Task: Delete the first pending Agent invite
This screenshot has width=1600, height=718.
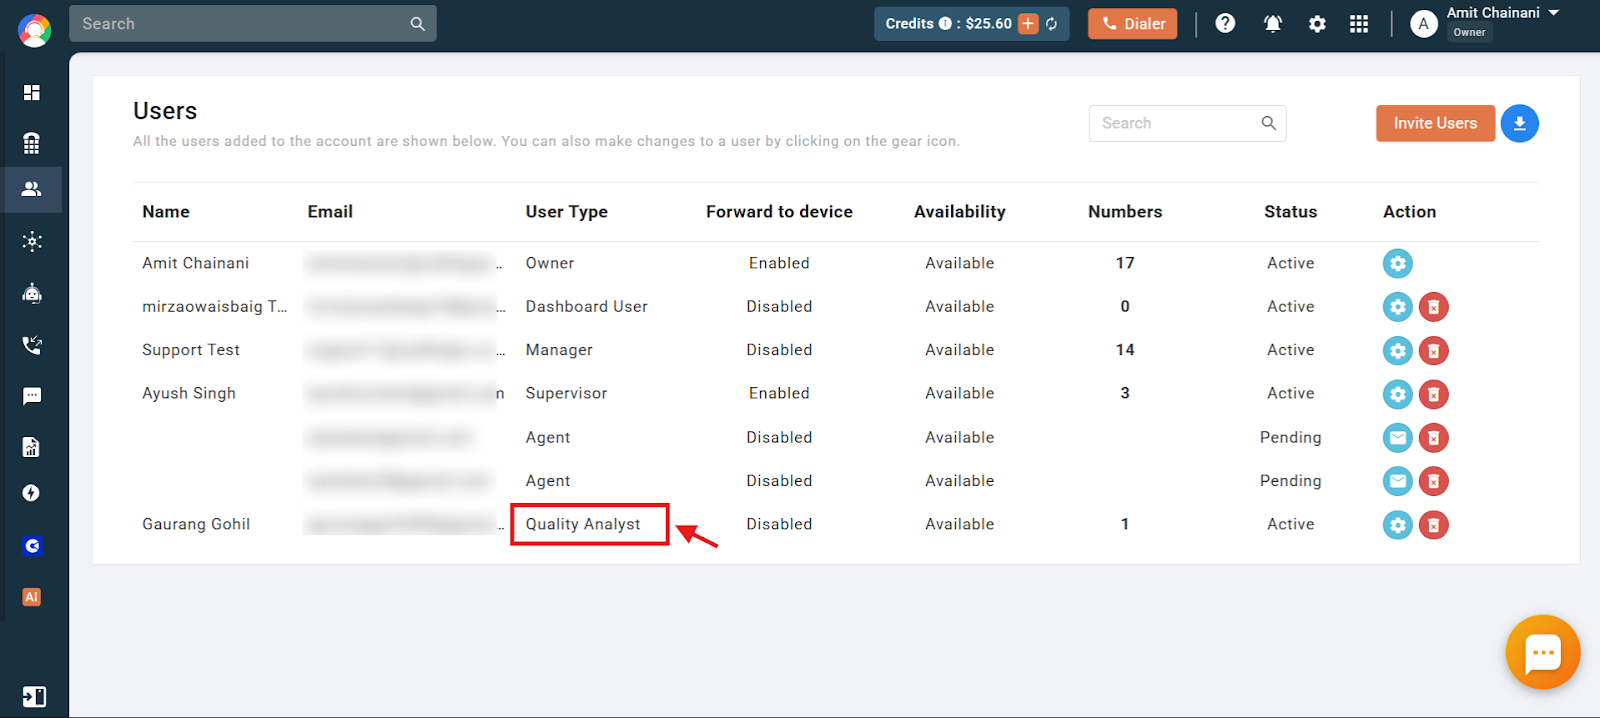Action: pos(1434,437)
